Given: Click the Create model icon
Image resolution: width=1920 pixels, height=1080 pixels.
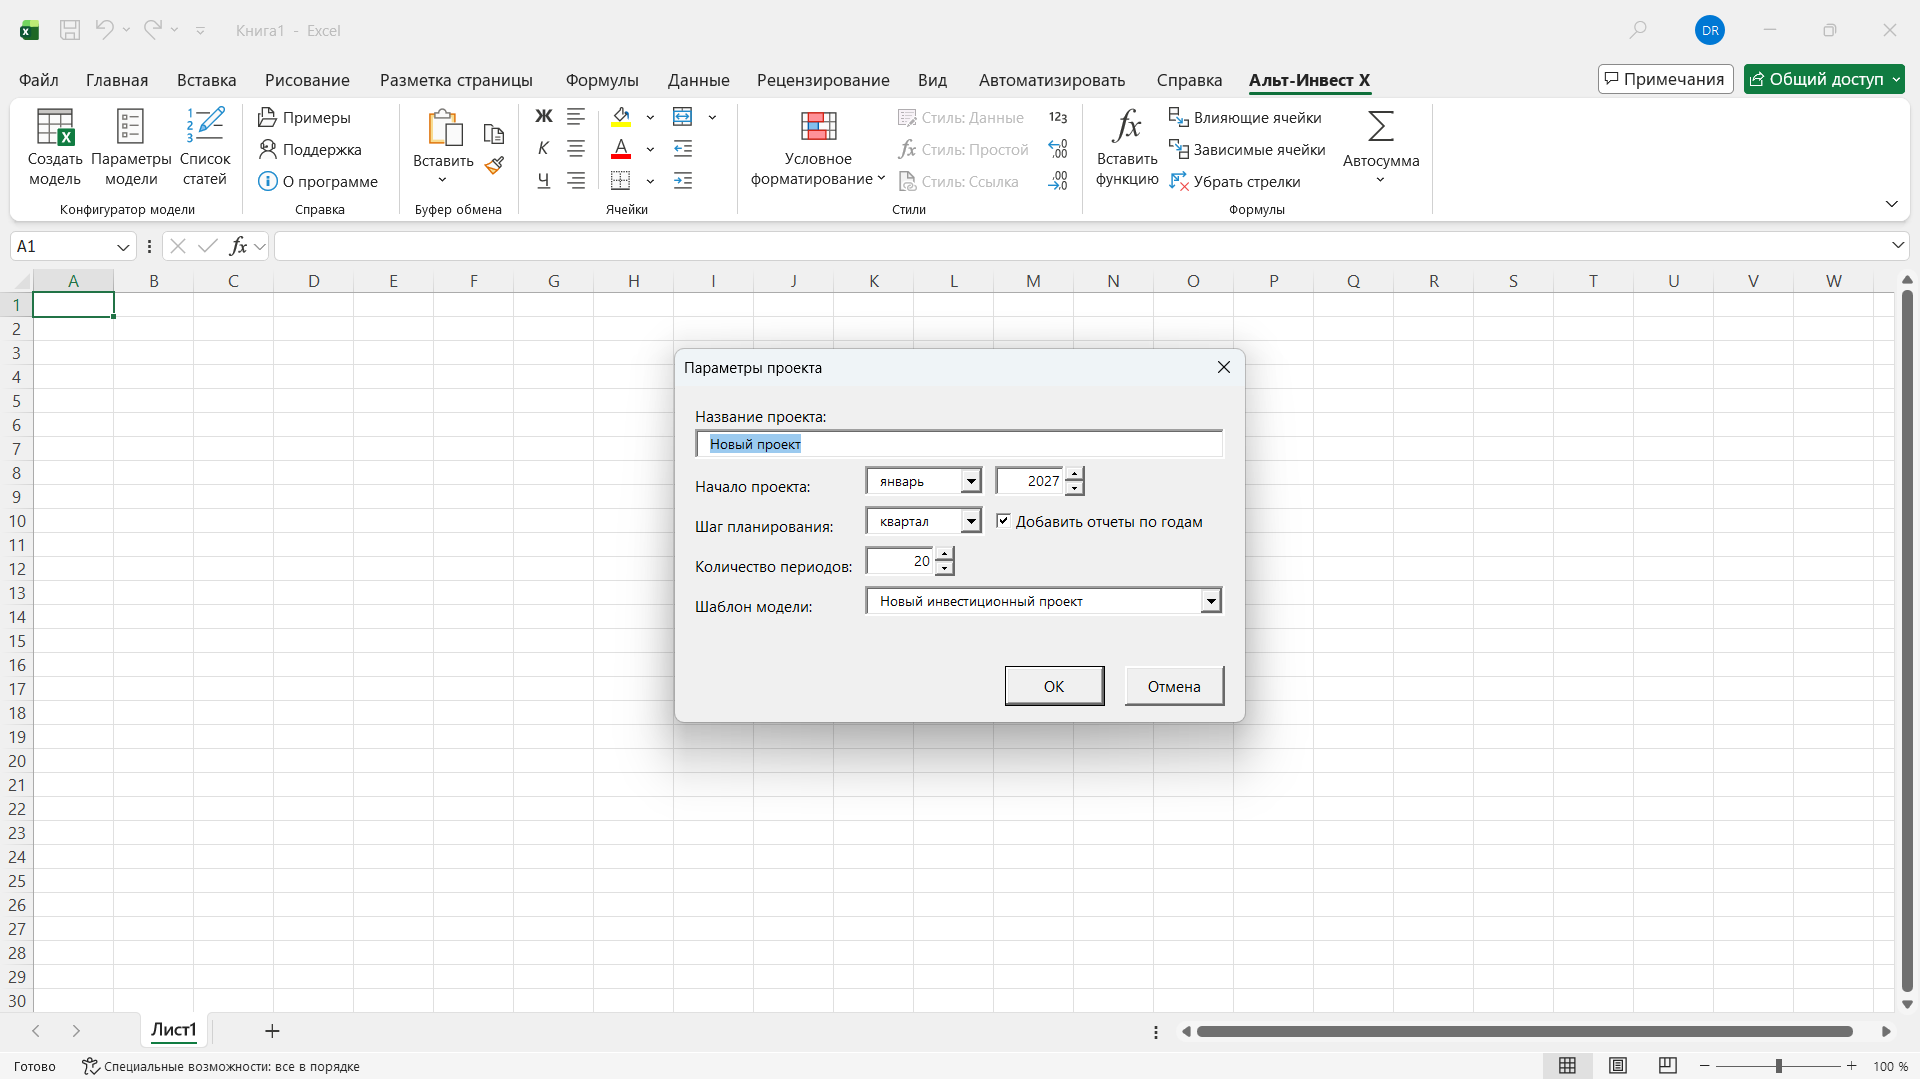Looking at the screenshot, I should click(55, 128).
